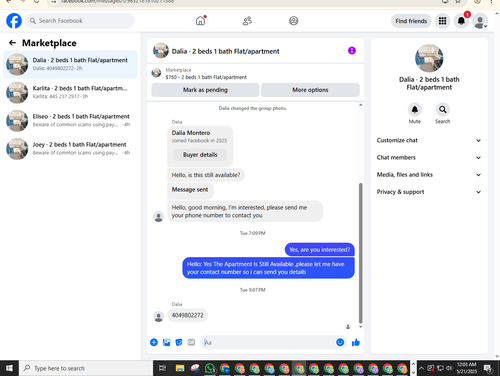Open the grid Menu icon
500x376 pixels.
442,21
